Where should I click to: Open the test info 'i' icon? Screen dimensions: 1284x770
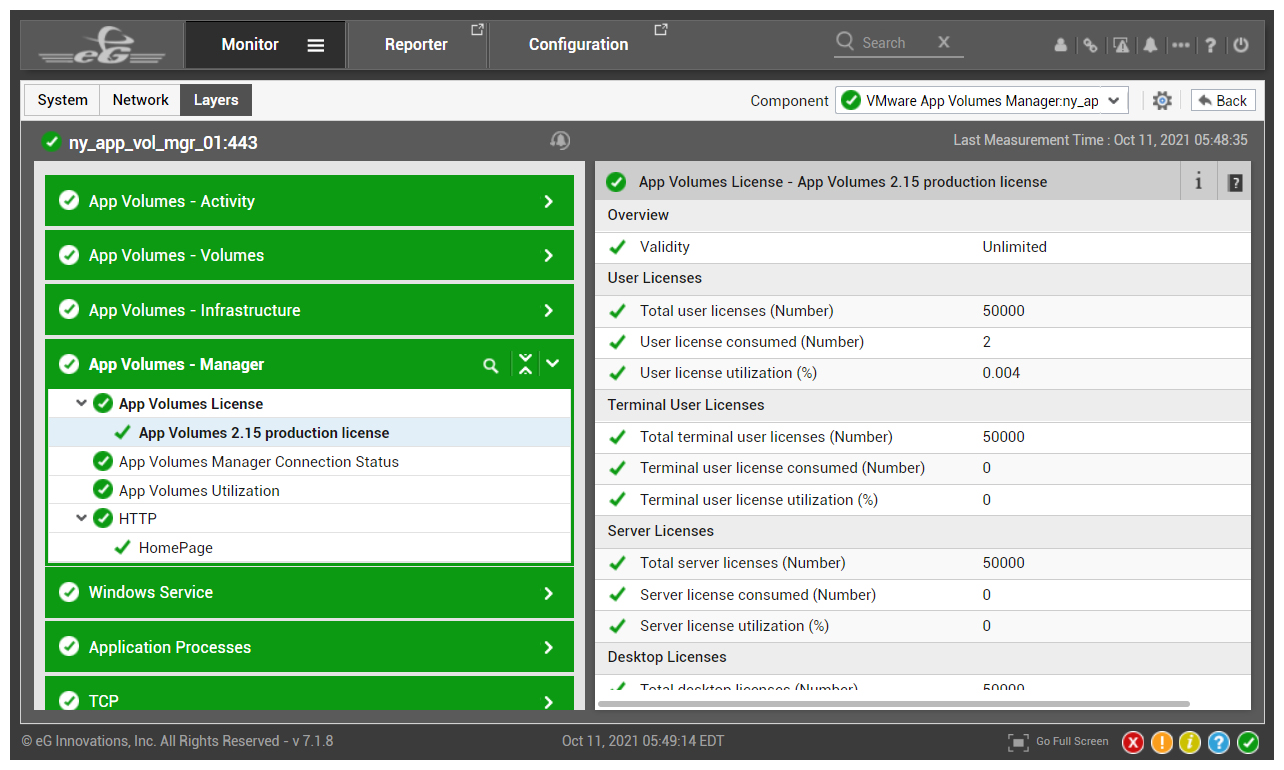click(x=1198, y=182)
